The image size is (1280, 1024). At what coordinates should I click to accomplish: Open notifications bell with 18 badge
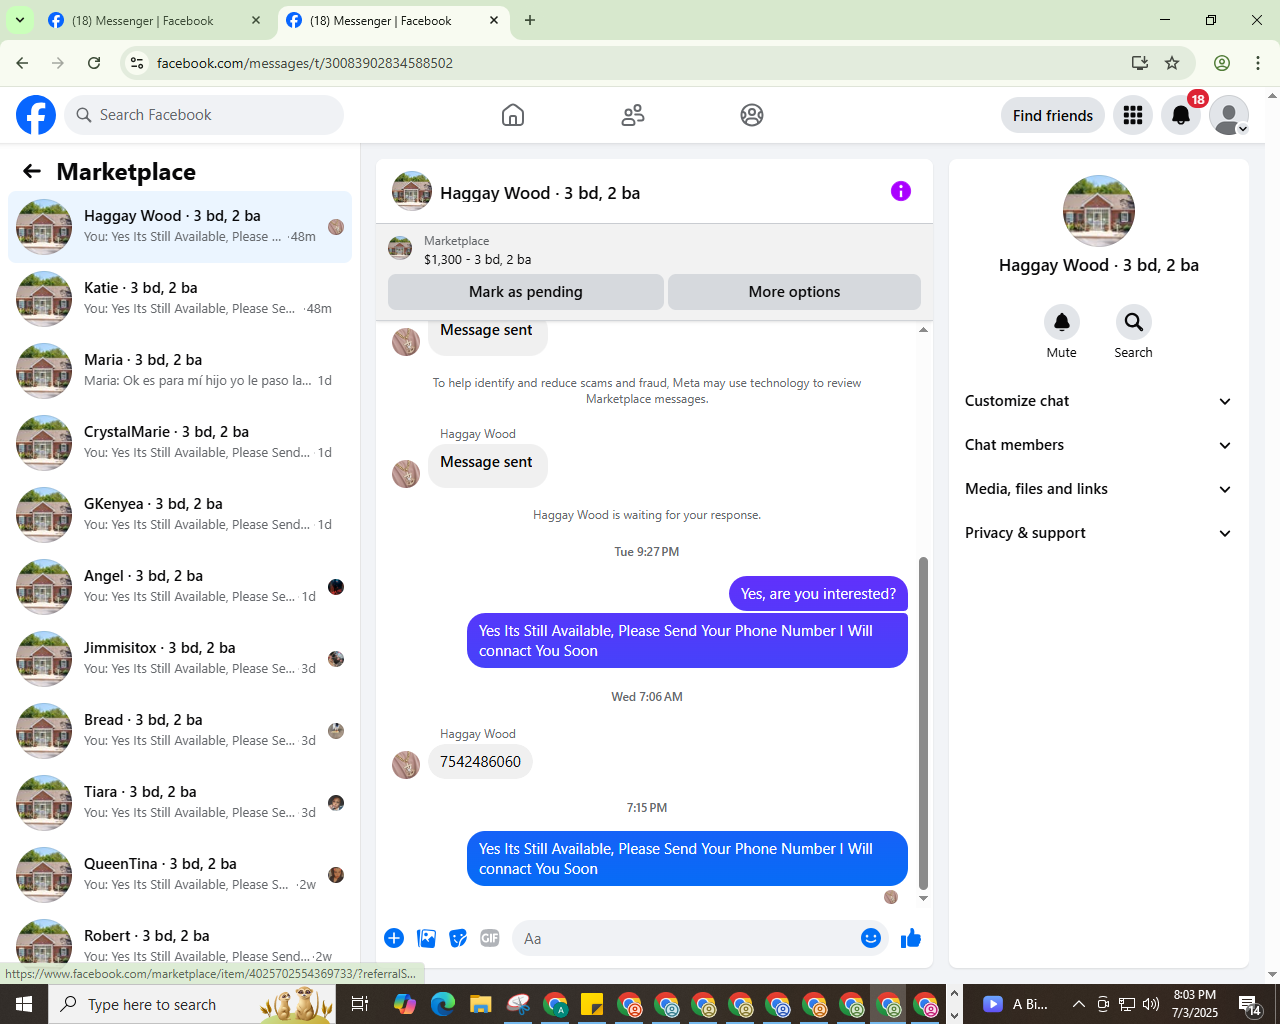[x=1181, y=115]
